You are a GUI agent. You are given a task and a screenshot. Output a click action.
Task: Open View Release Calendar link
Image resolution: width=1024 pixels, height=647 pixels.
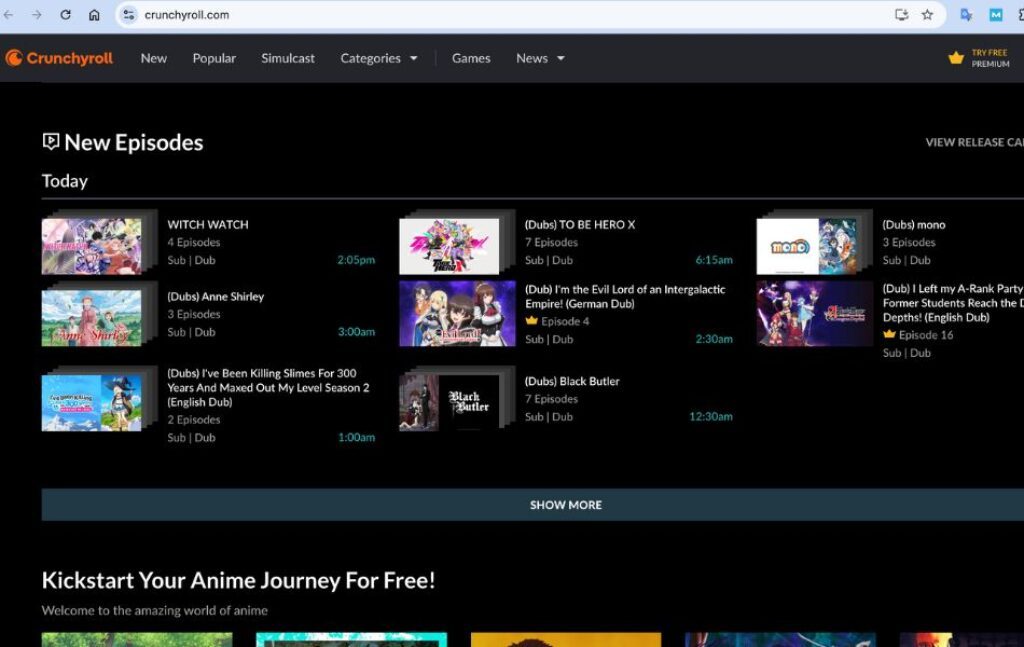pos(975,142)
